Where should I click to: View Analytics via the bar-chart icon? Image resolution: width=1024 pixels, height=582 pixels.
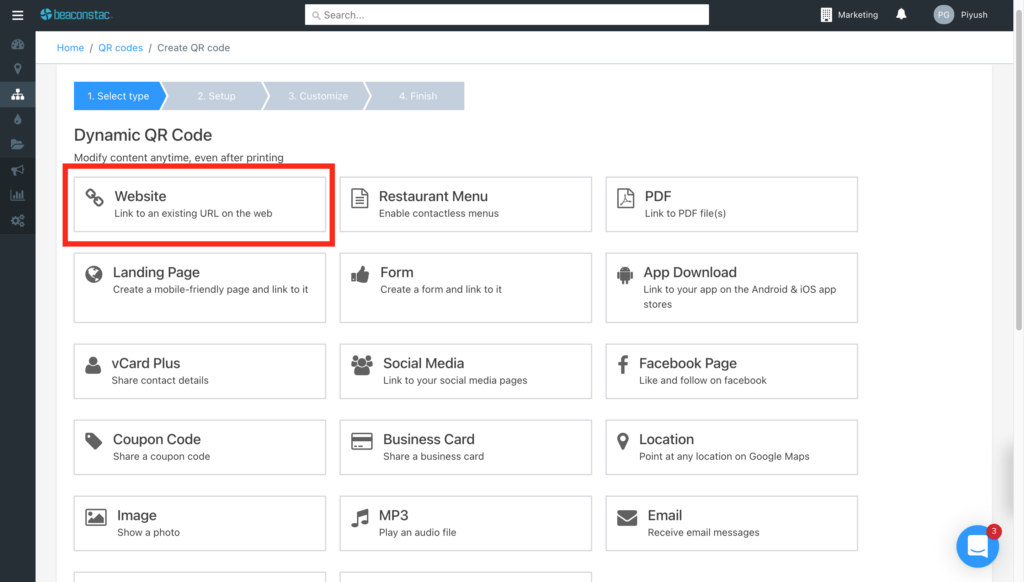[17, 195]
